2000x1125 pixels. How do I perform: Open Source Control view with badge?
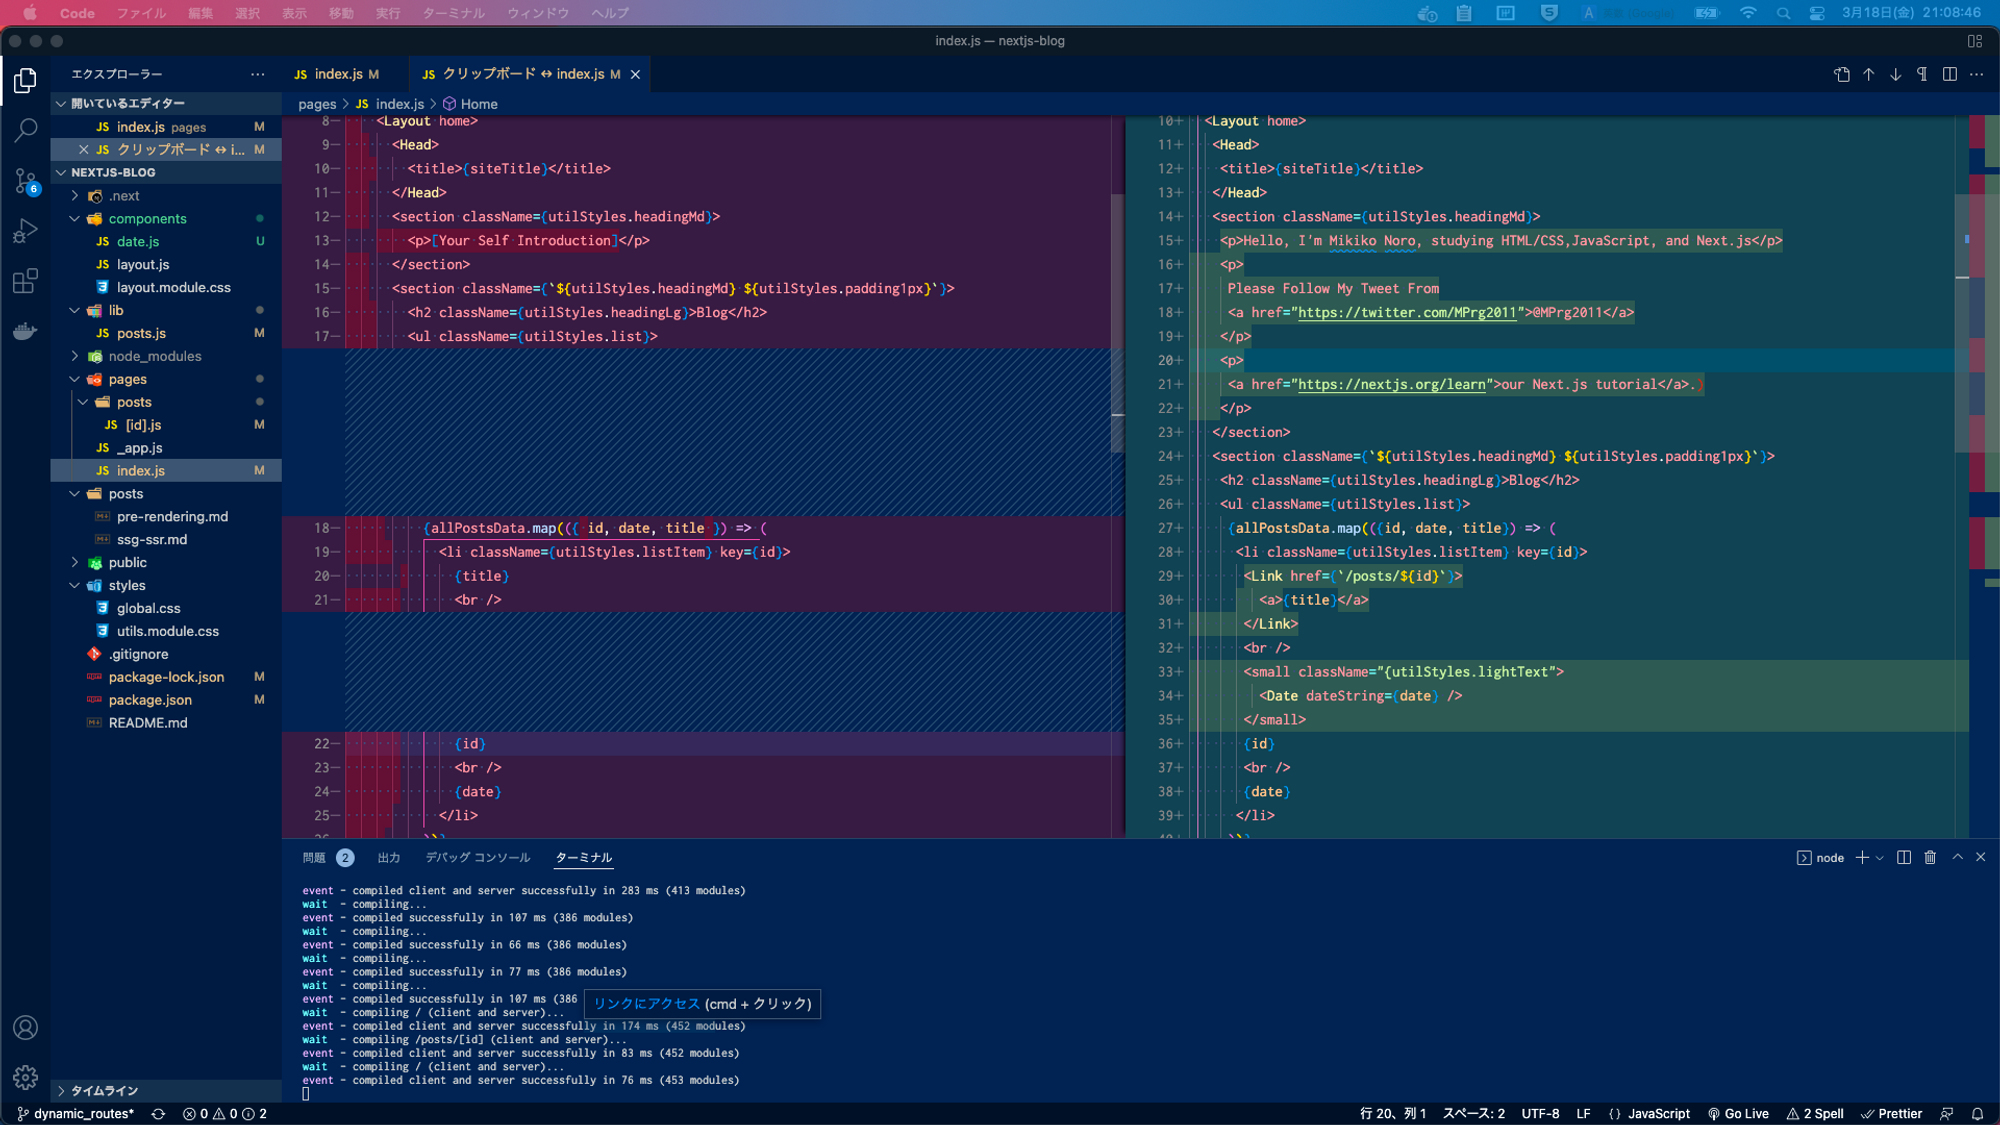26,181
